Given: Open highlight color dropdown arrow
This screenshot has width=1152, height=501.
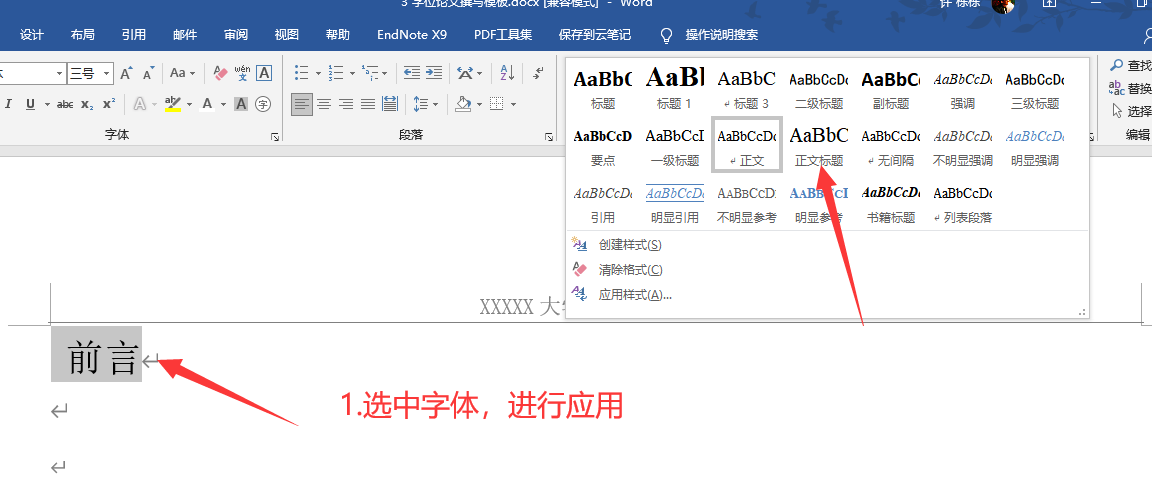Looking at the screenshot, I should [x=189, y=104].
